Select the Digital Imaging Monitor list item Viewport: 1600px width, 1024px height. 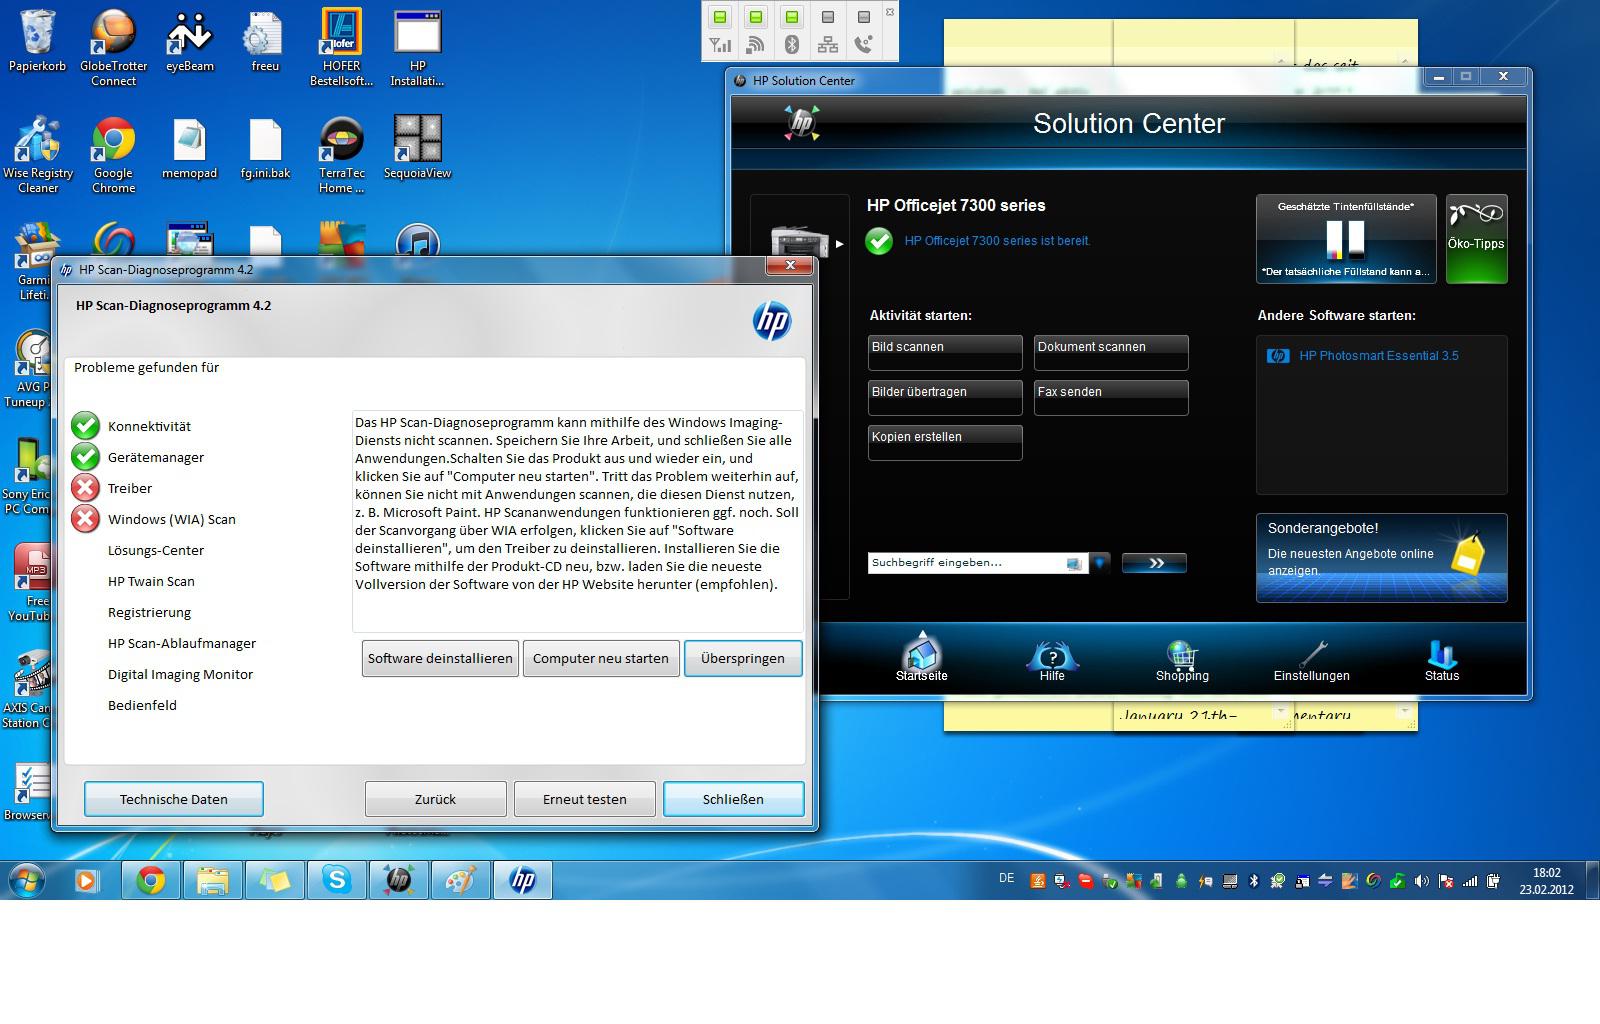180,674
